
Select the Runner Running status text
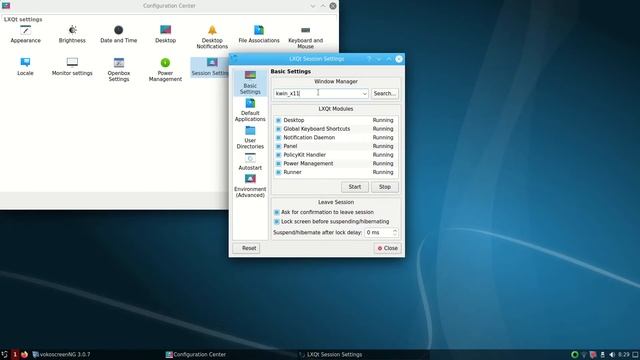(x=383, y=172)
